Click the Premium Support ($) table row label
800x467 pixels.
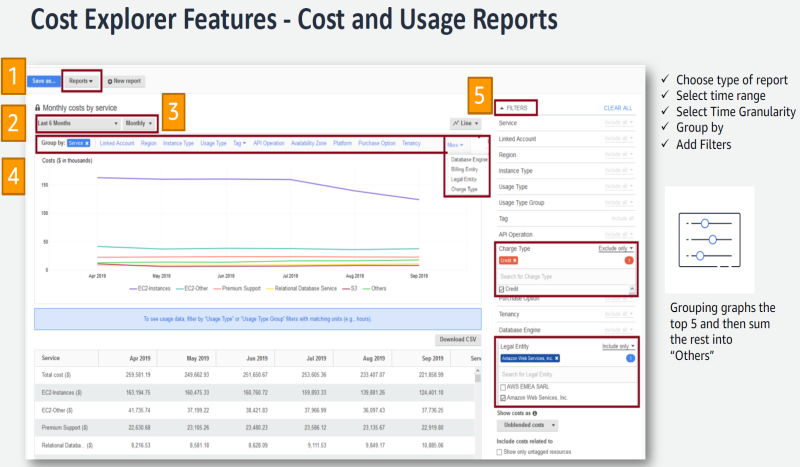[x=65, y=428]
